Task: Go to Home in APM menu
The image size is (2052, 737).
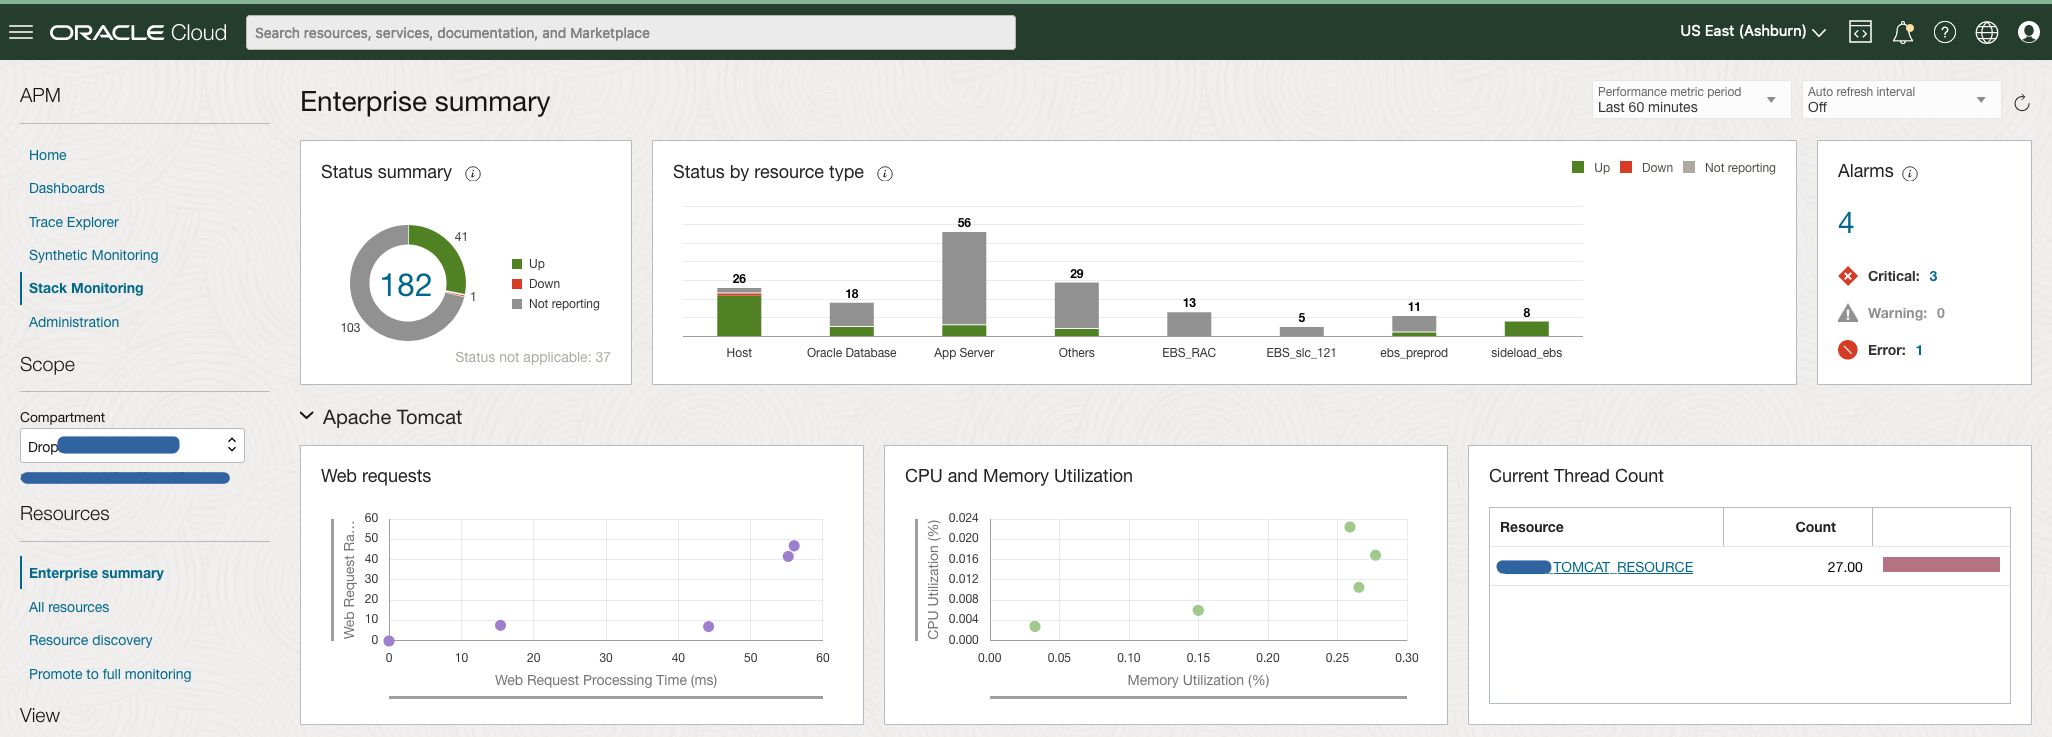Action: coord(48,155)
